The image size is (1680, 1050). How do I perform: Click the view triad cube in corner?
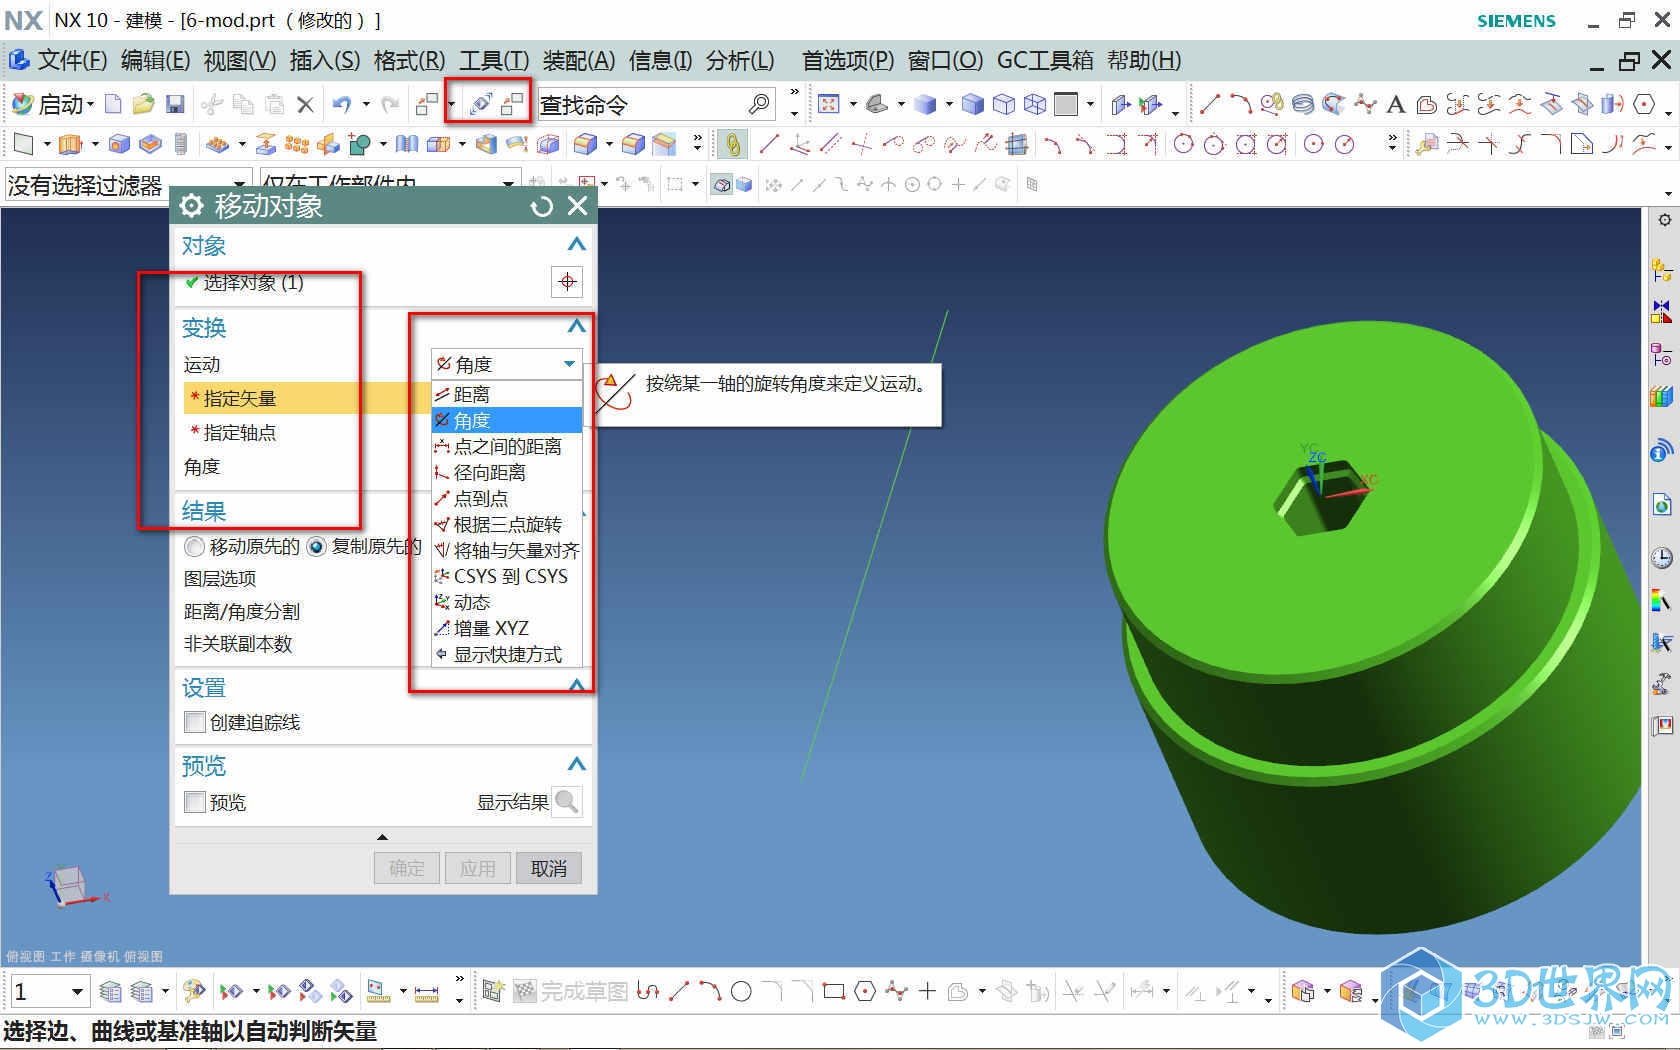(72, 886)
